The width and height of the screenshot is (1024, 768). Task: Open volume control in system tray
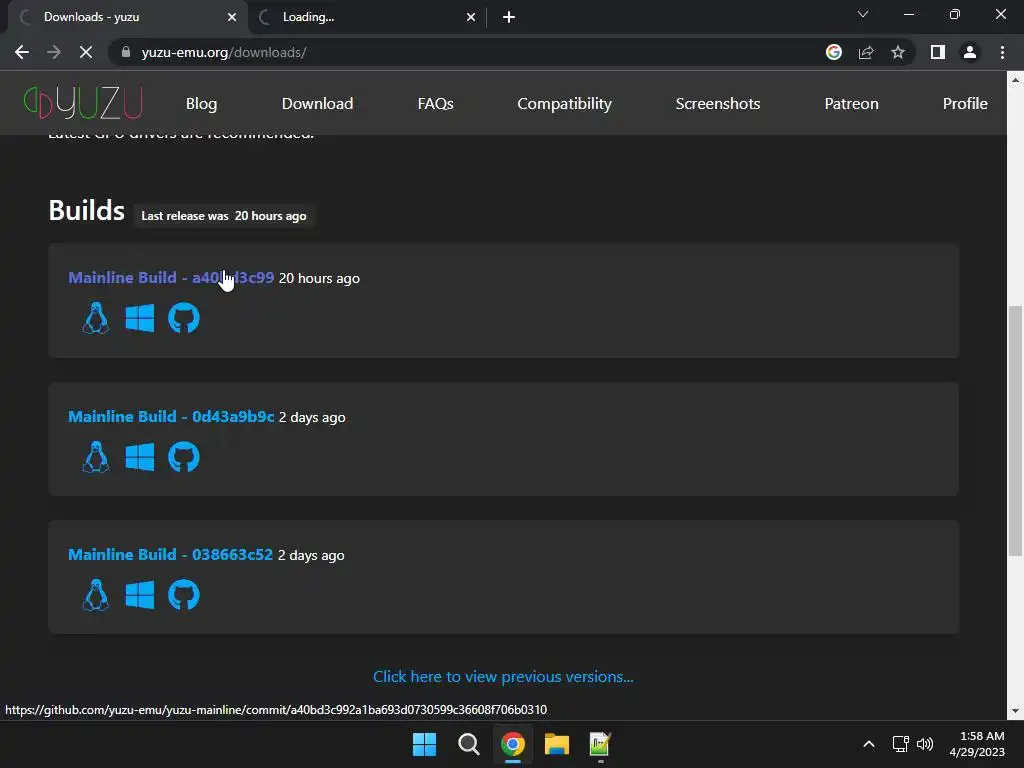click(925, 744)
